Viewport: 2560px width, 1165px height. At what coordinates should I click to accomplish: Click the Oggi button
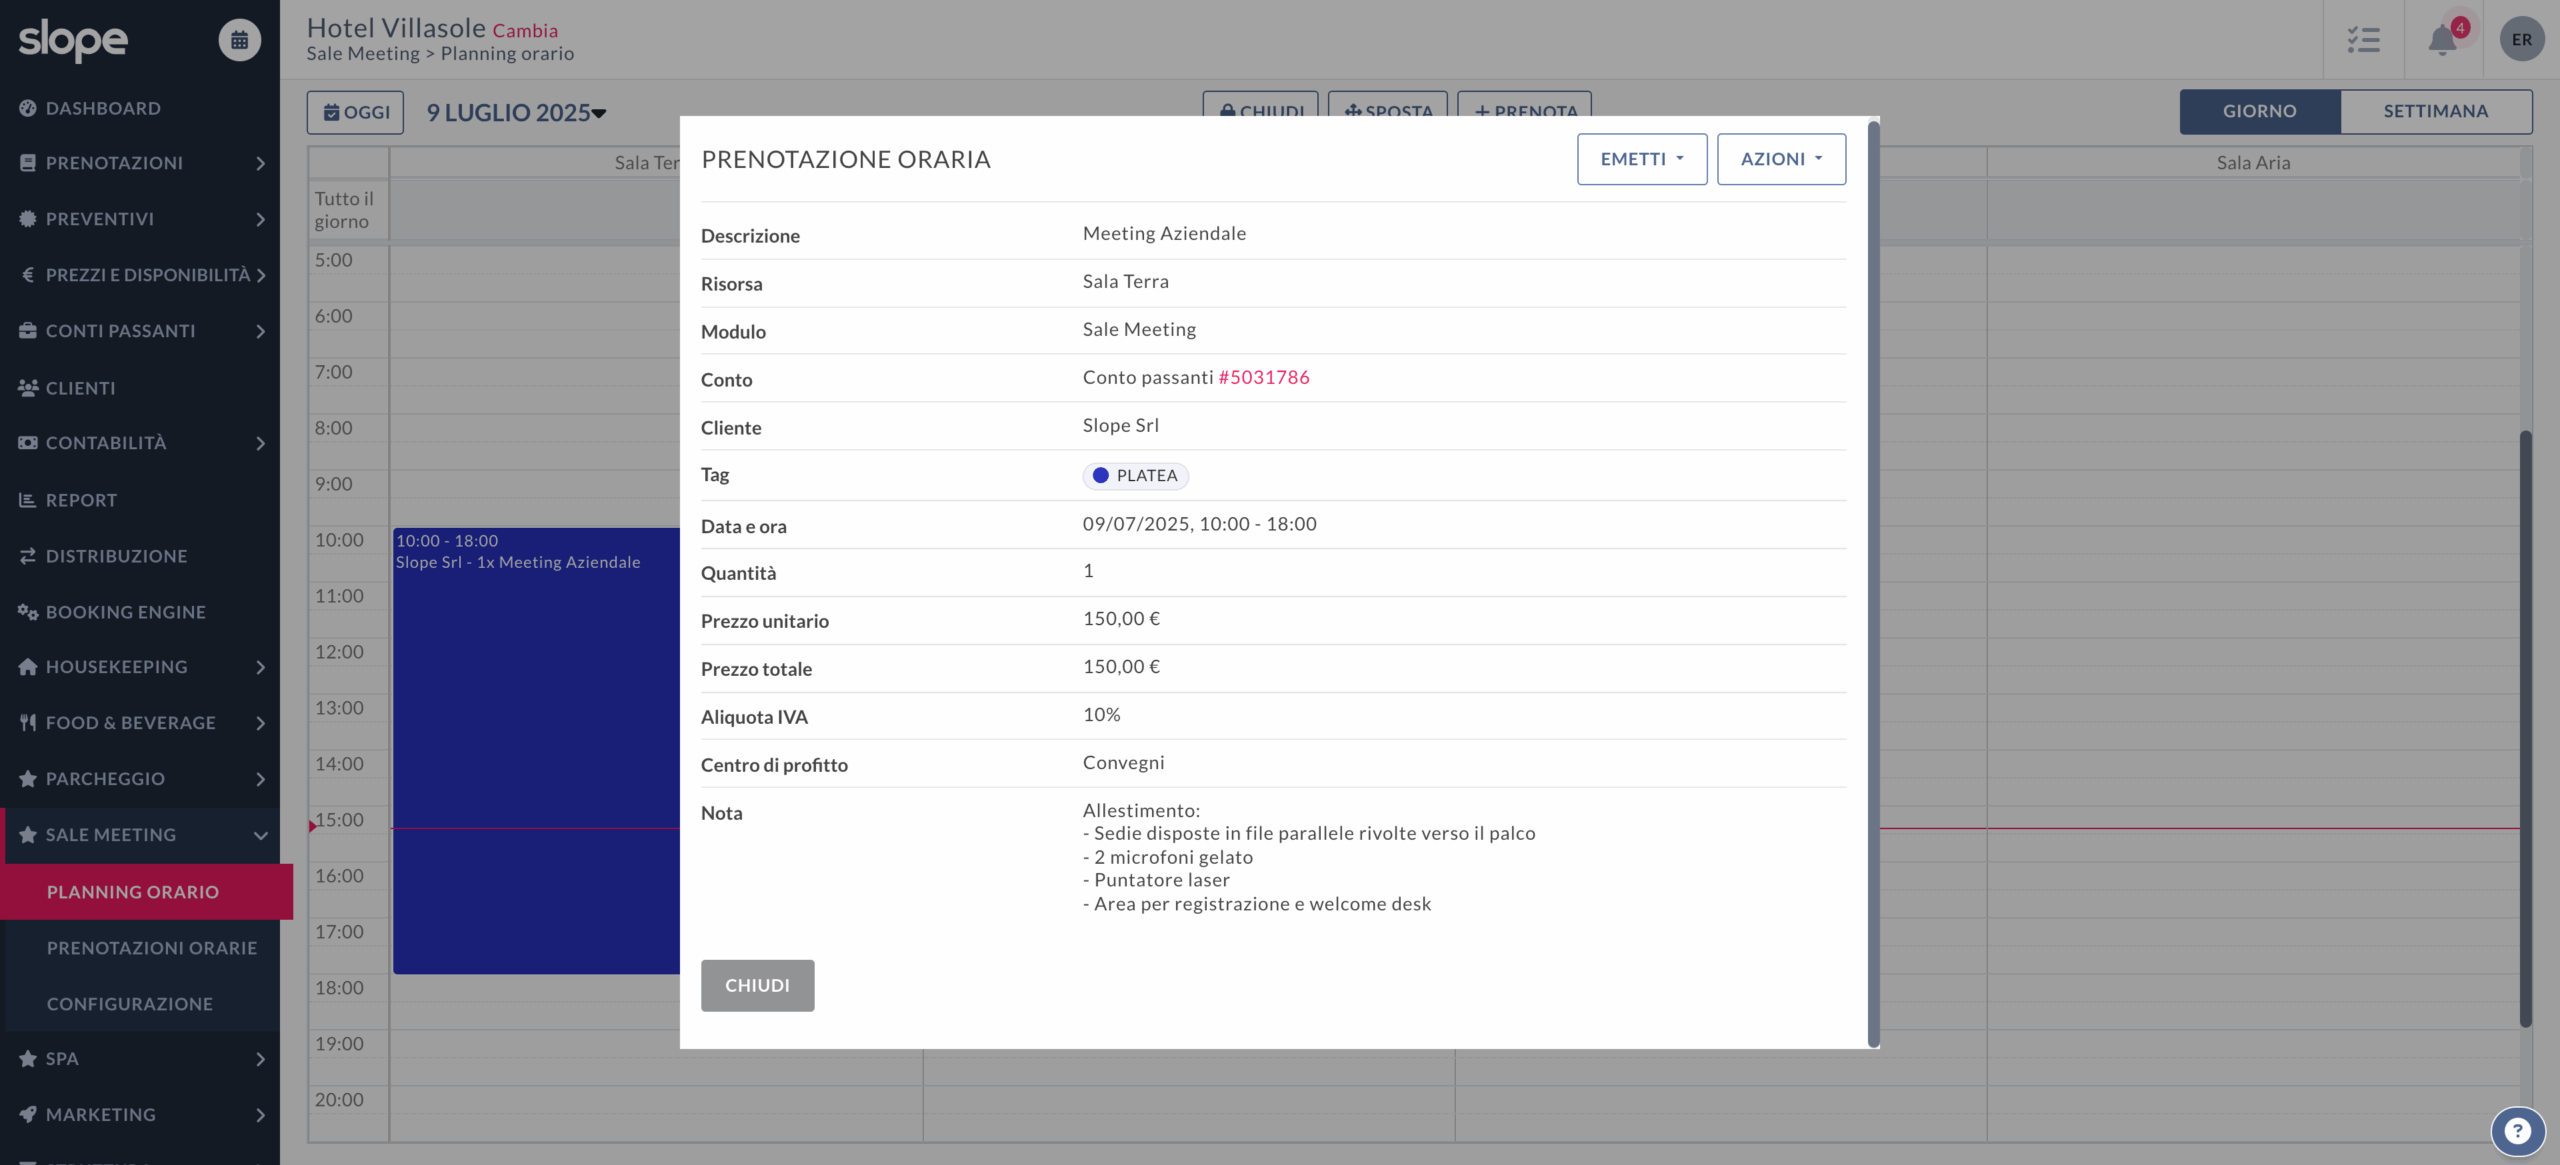click(x=355, y=113)
